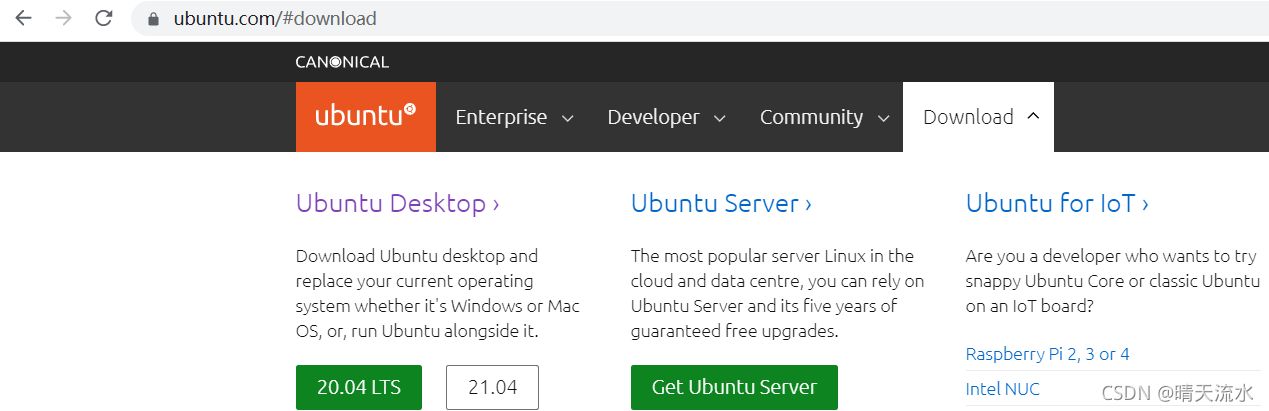Image resolution: width=1269 pixels, height=411 pixels.
Task: Collapse the Download menu using its caret
Action: point(1033,116)
